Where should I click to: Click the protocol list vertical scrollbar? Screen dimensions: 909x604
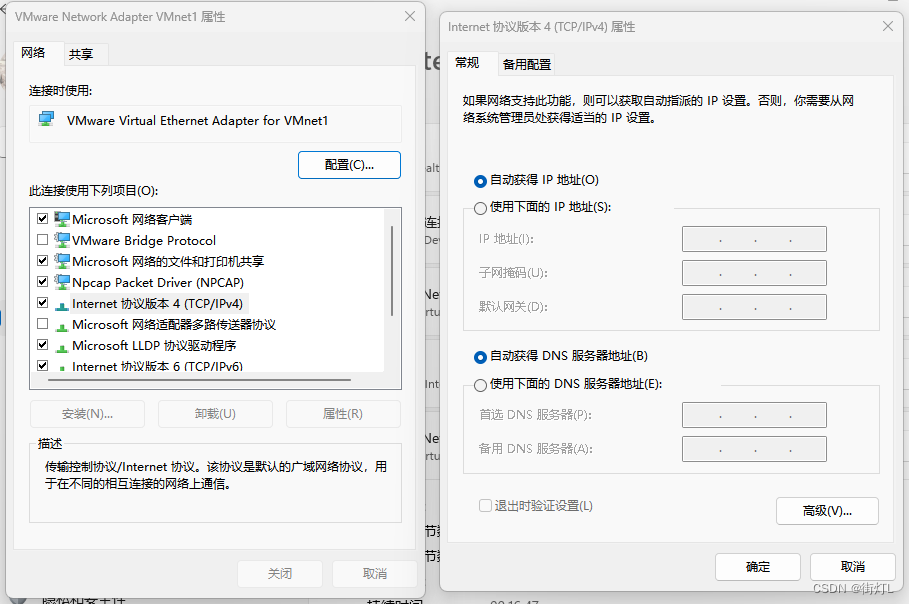pyautogui.click(x=392, y=271)
